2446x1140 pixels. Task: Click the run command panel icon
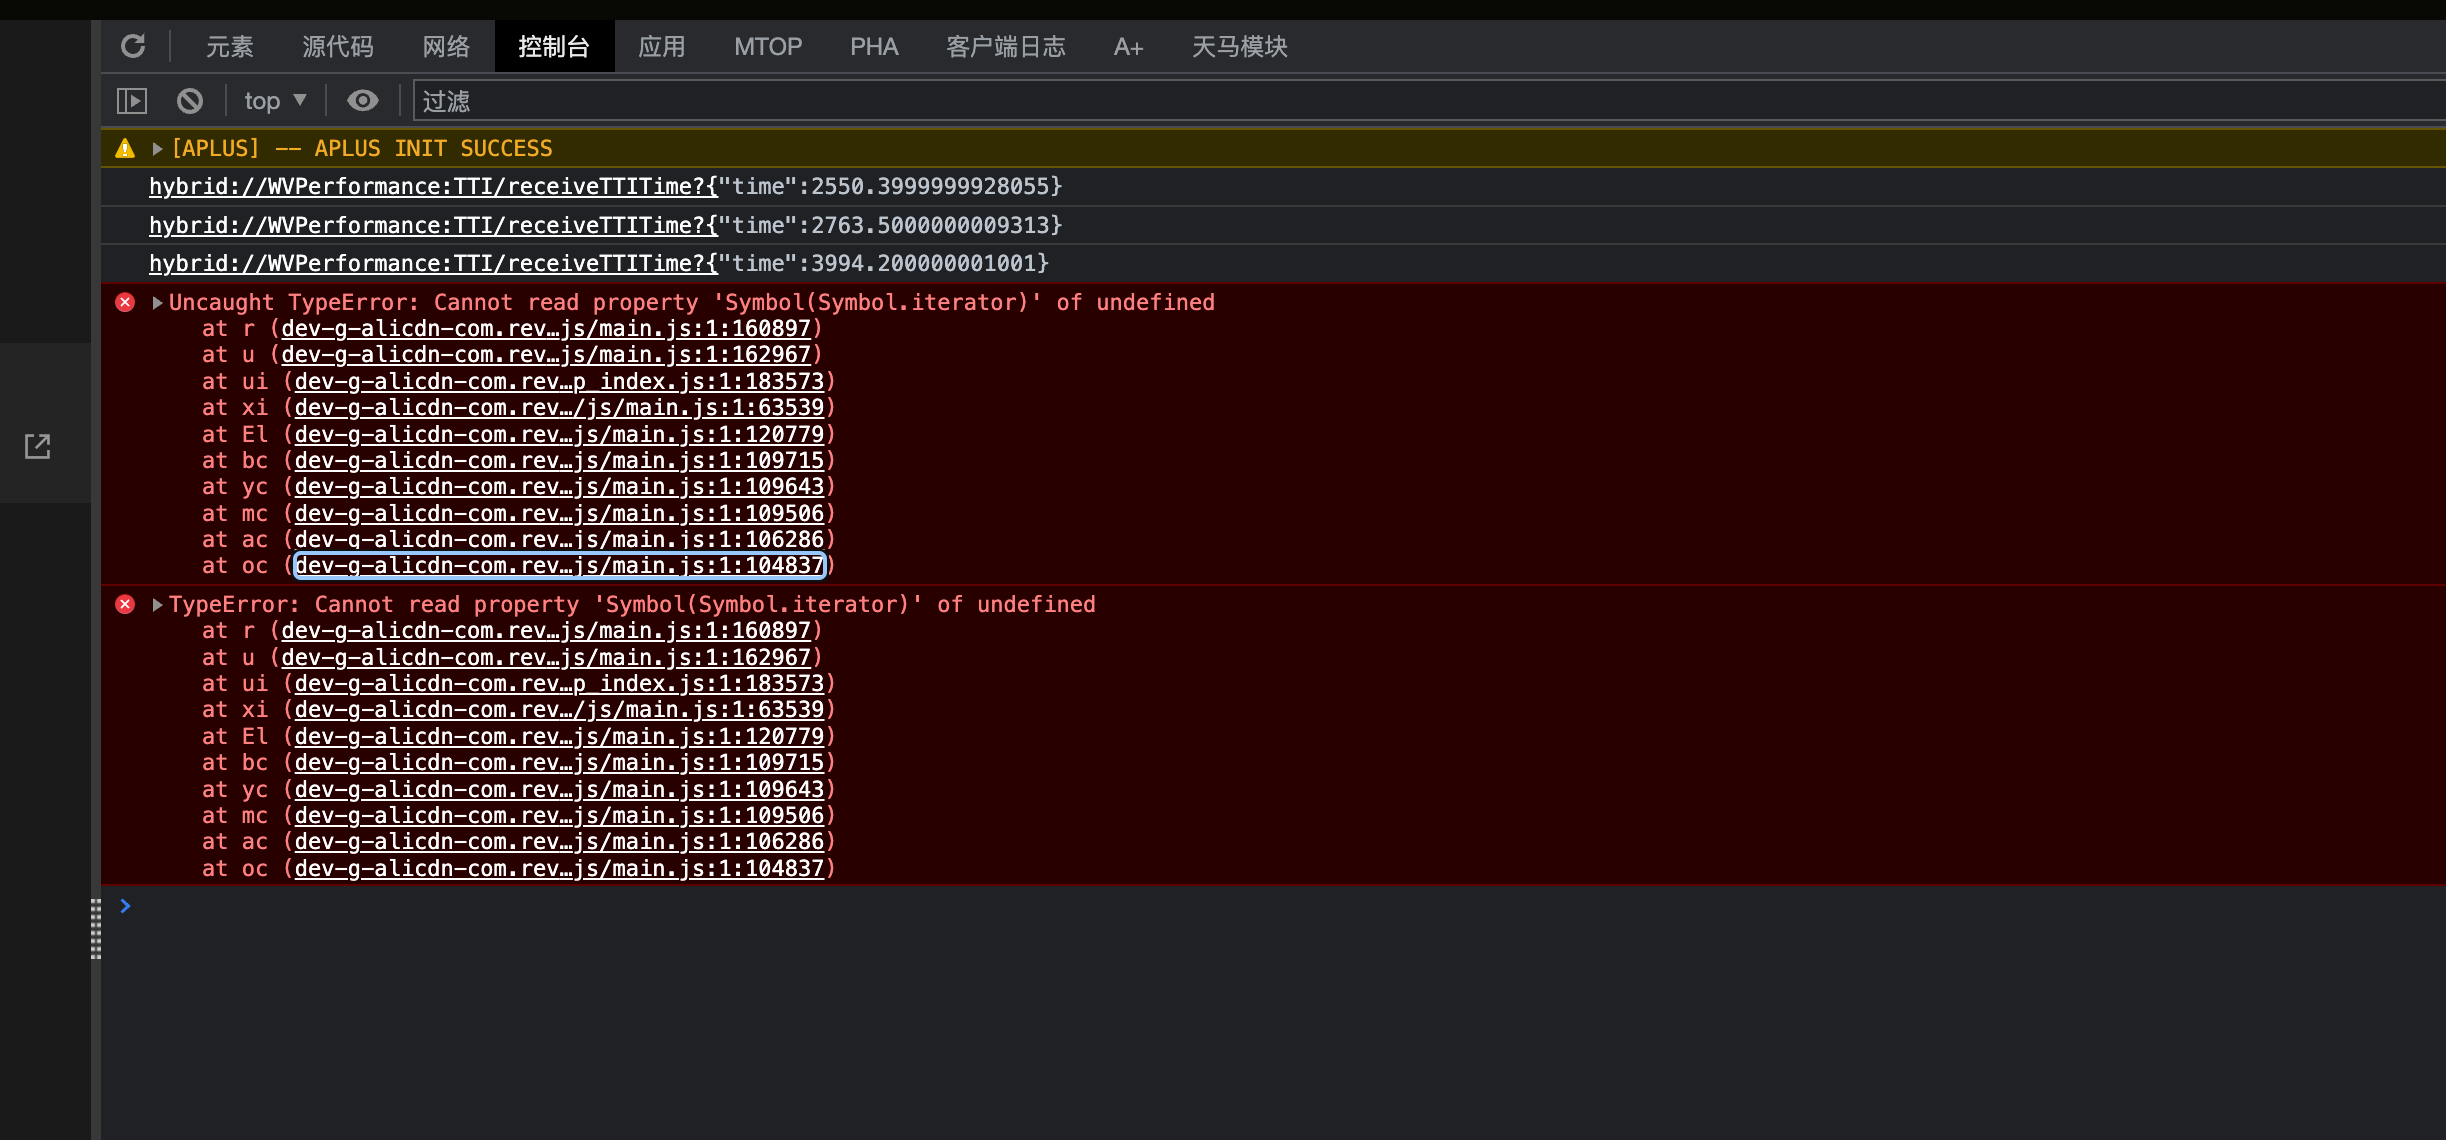[x=131, y=100]
